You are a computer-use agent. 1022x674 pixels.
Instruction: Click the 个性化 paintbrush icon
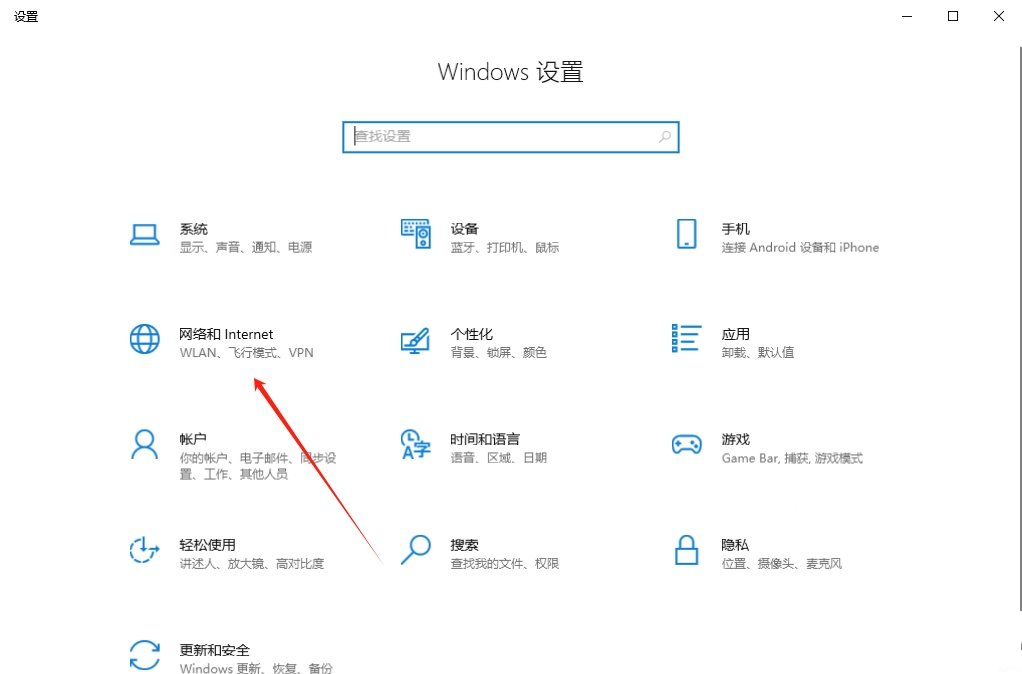(x=415, y=340)
